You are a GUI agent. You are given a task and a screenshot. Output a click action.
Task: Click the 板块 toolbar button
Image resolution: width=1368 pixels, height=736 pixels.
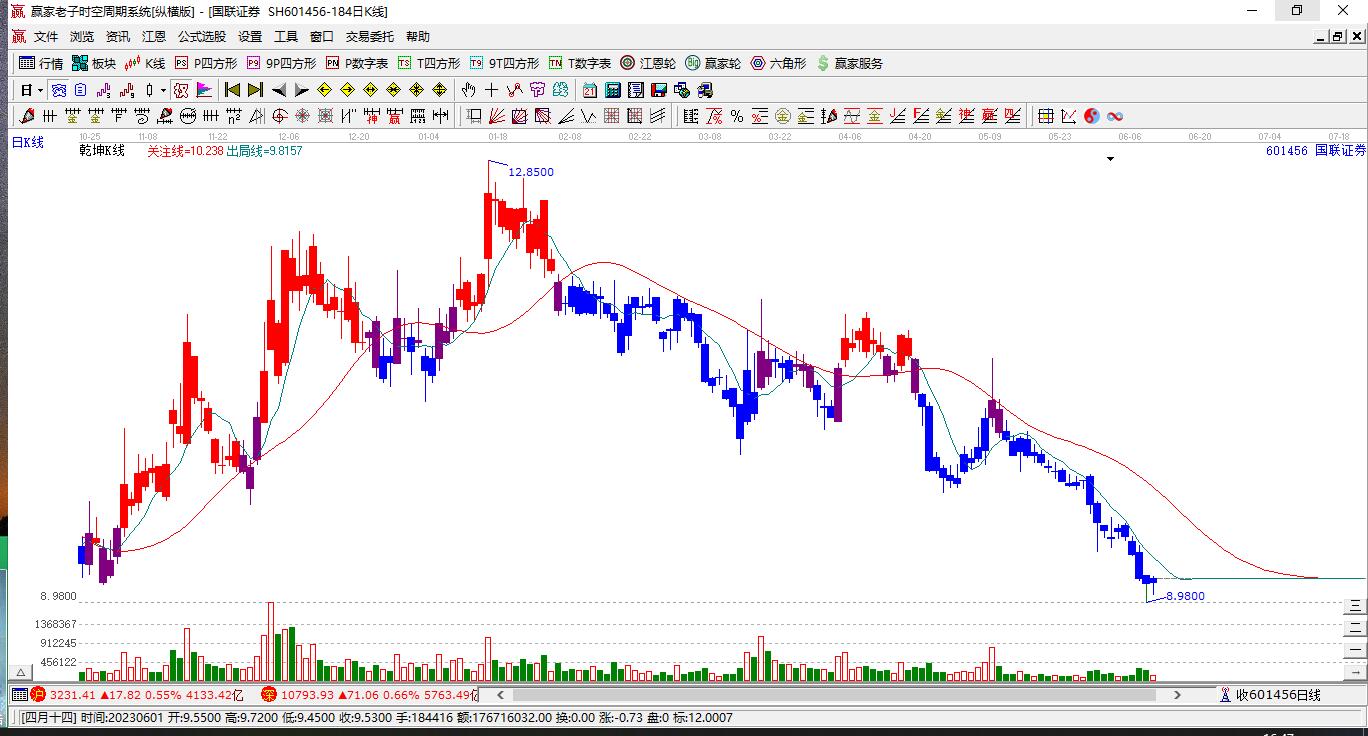point(94,63)
